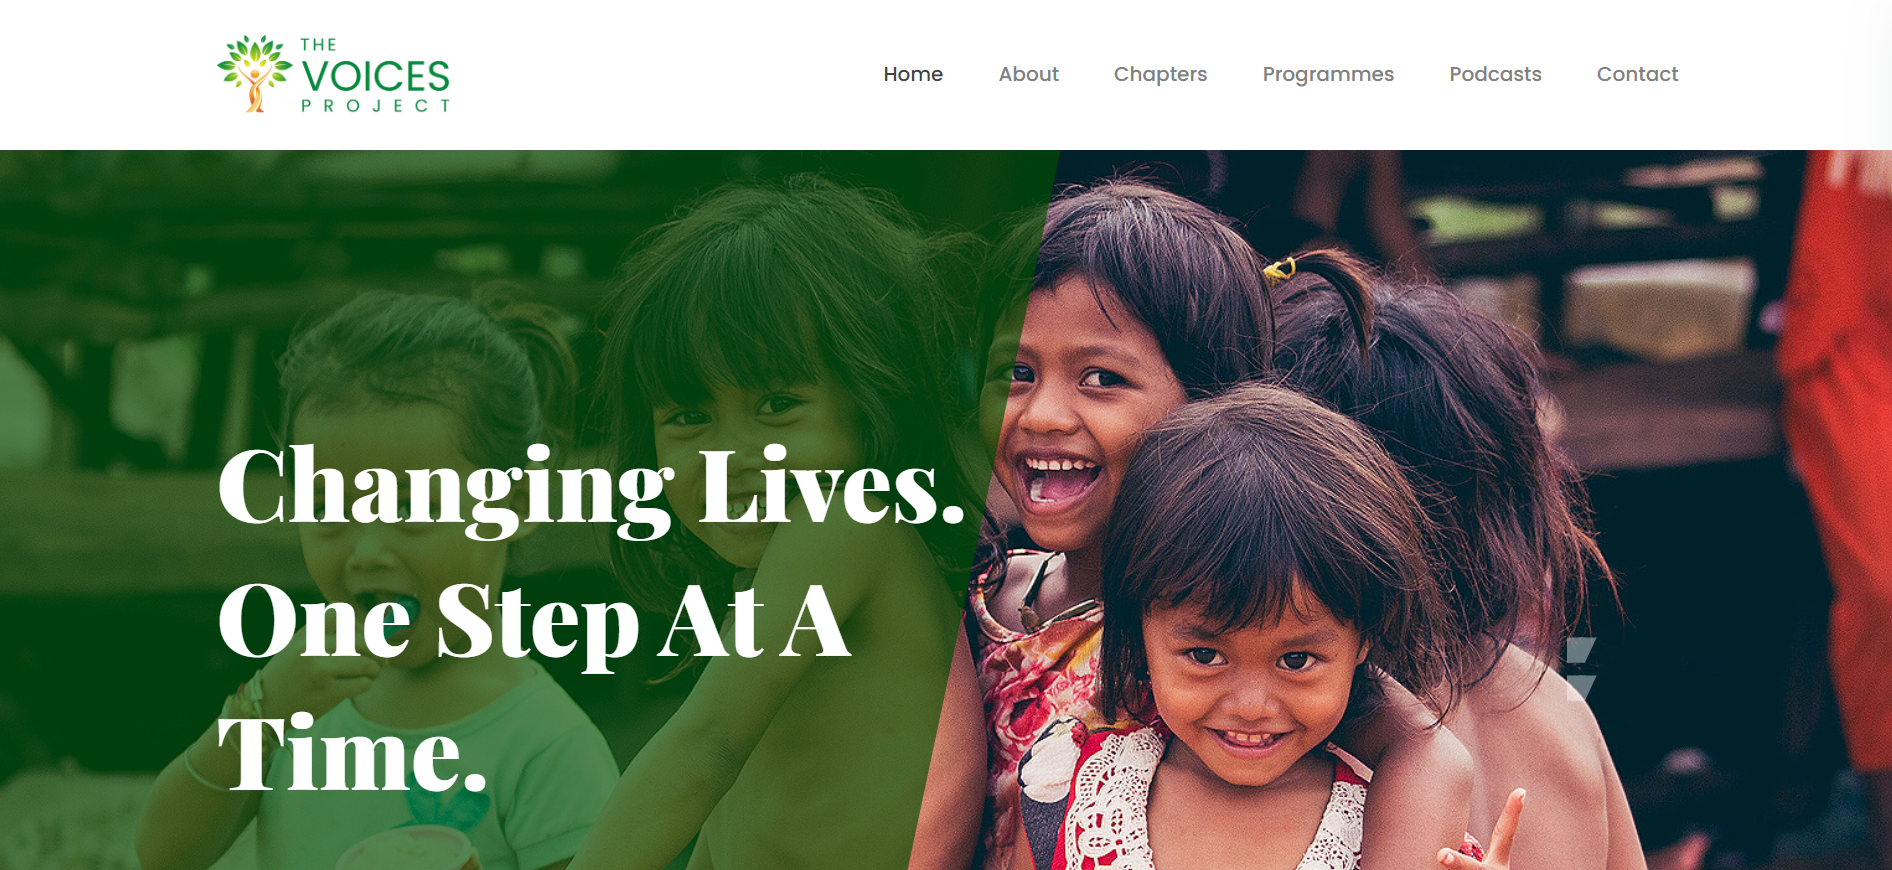
Task: Click the white angular shapes on photo
Action: [x=1580, y=667]
